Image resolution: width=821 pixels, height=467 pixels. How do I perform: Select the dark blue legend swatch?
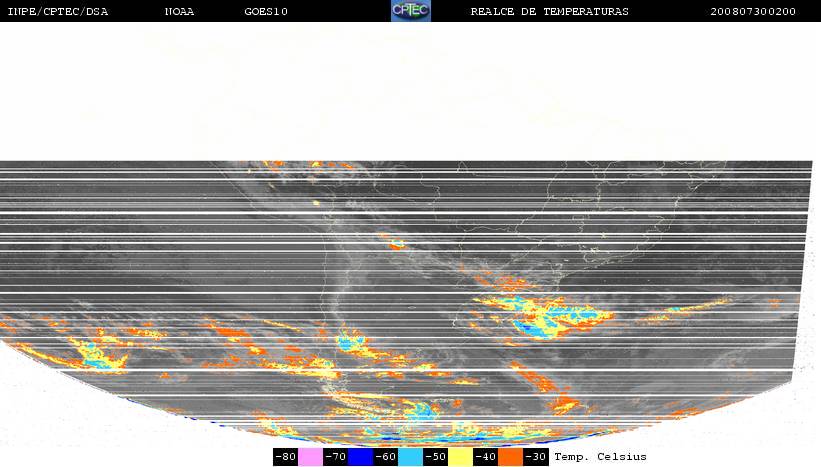tap(361, 457)
